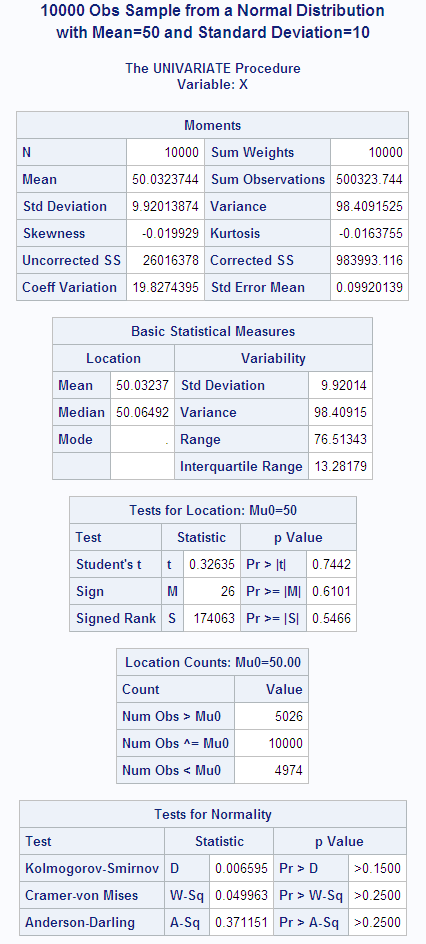Image resolution: width=426 pixels, height=944 pixels.
Task: Select the Sum Observations value 500323.744
Action: tap(369, 179)
